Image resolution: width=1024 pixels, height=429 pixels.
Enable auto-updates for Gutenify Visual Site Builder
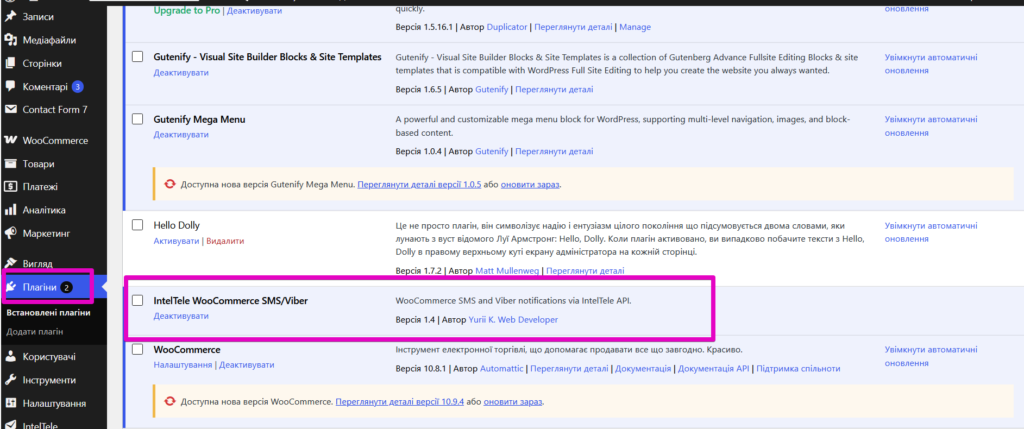pos(931,64)
